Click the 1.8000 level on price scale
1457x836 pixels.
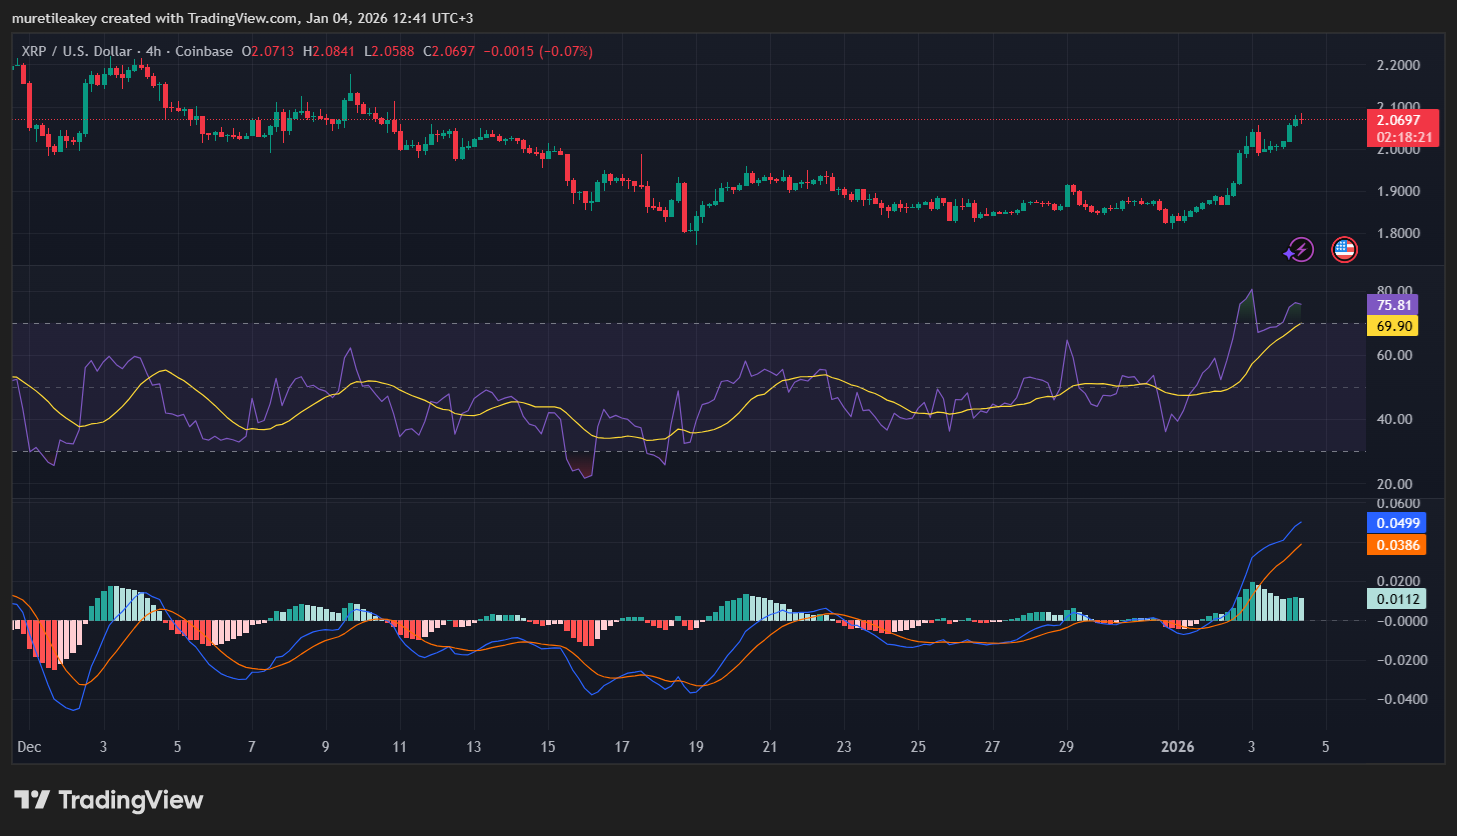click(x=1398, y=233)
